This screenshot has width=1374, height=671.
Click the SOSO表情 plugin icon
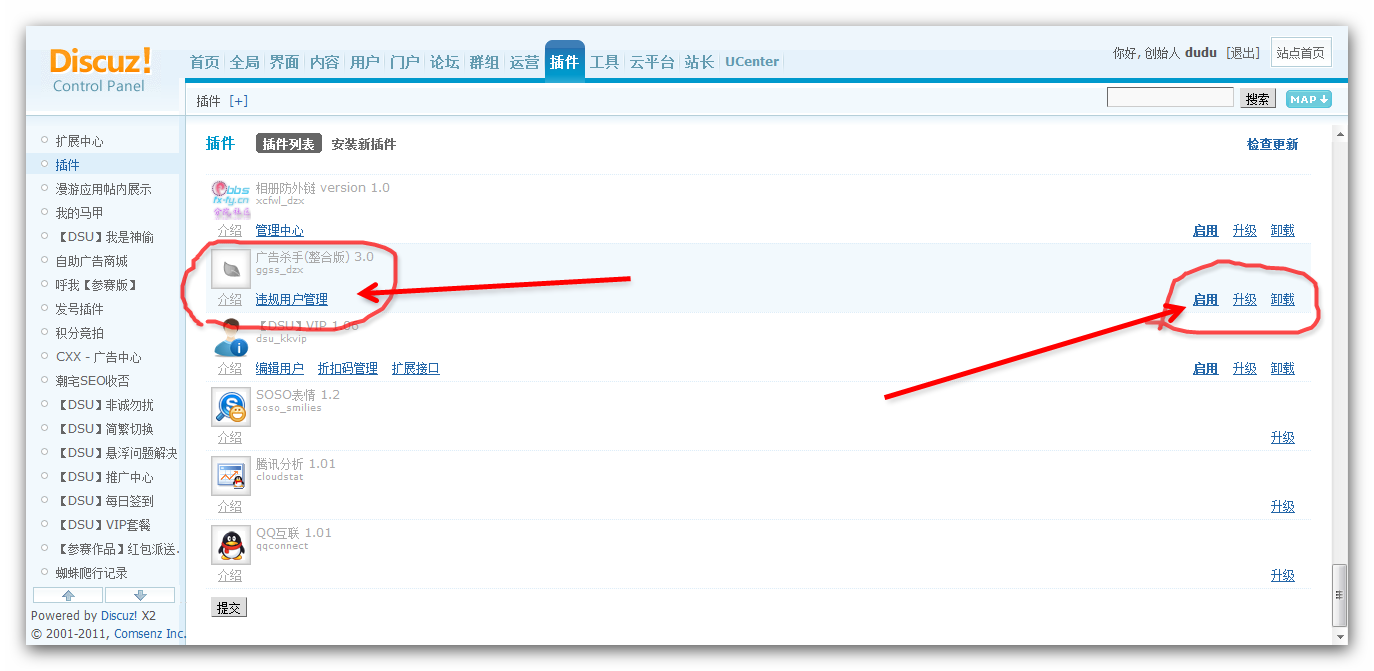click(231, 407)
